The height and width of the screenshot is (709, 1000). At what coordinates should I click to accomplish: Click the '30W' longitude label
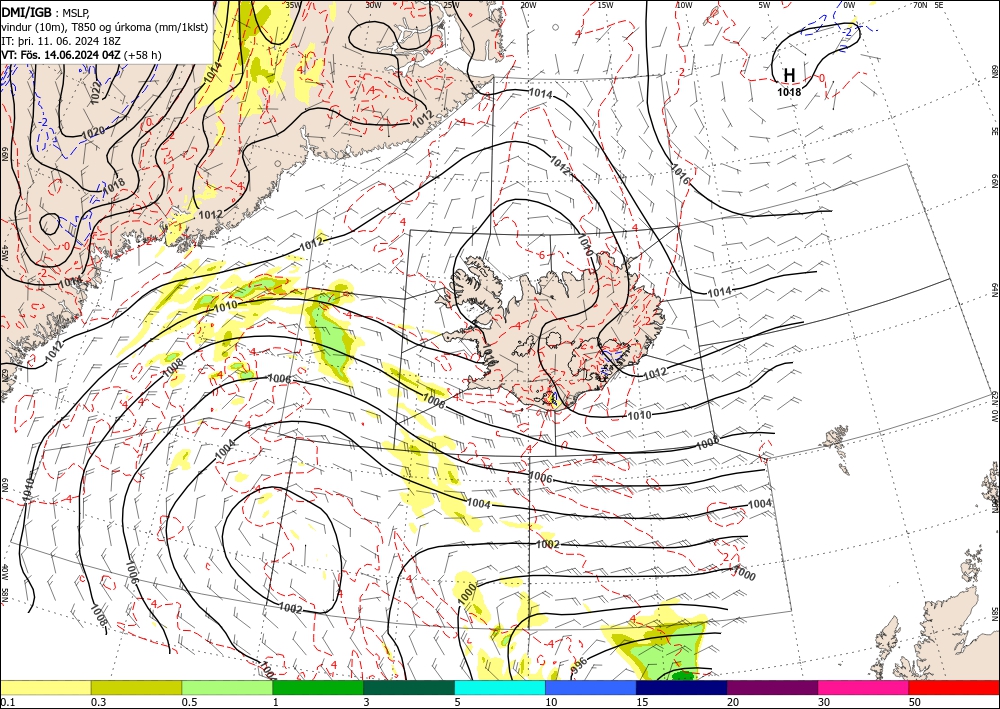click(x=373, y=5)
